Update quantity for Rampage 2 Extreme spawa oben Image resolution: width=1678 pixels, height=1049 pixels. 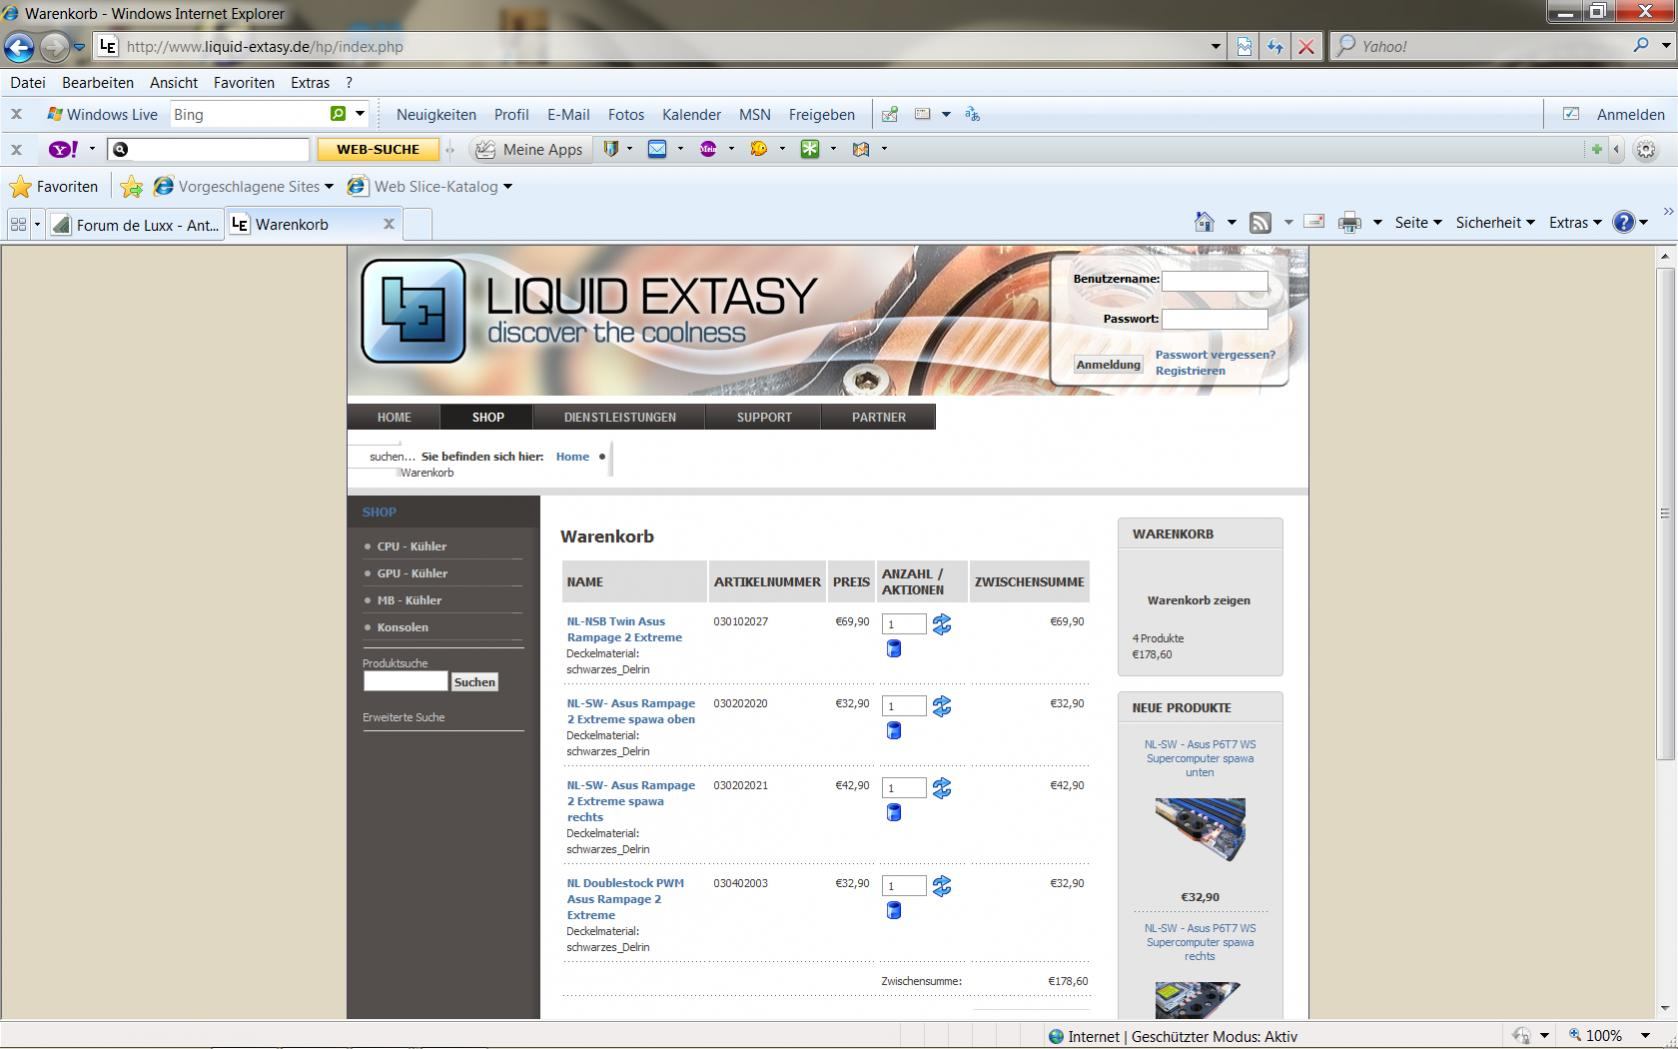941,706
